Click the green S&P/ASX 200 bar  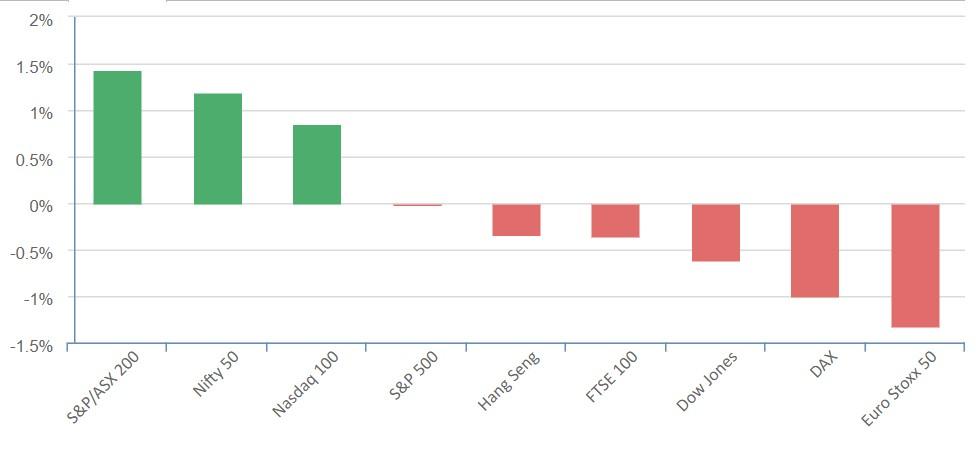click(117, 137)
